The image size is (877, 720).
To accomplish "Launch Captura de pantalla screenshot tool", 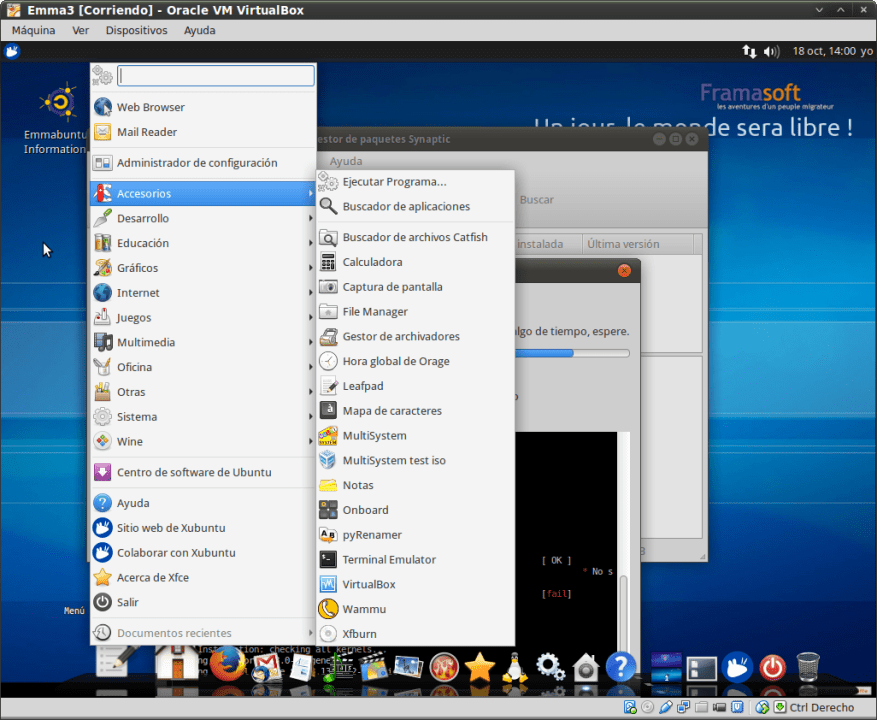I will 392,287.
